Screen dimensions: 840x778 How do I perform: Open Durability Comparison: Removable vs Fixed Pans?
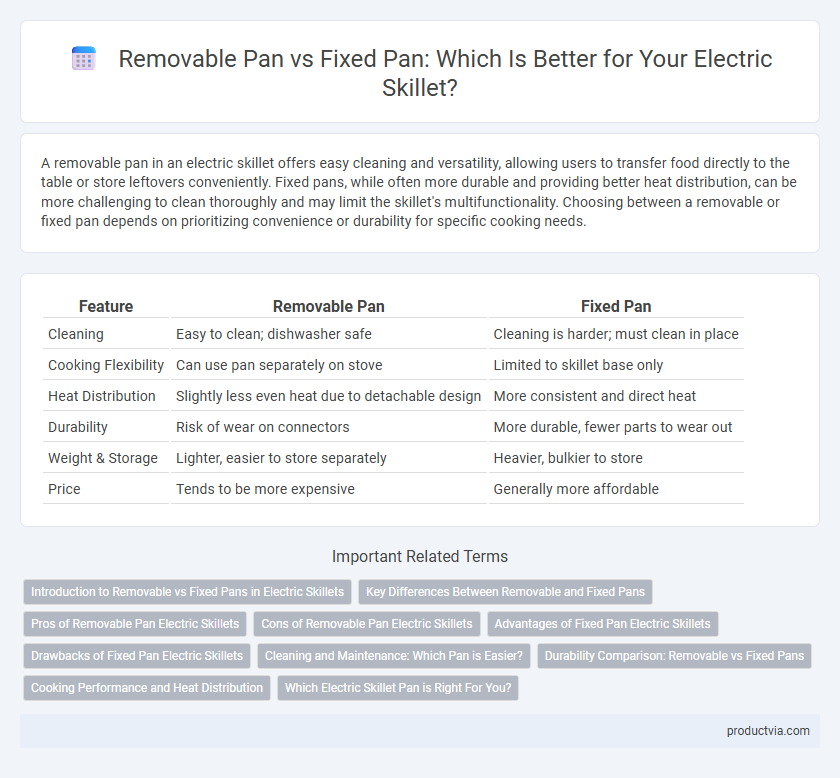click(x=674, y=655)
